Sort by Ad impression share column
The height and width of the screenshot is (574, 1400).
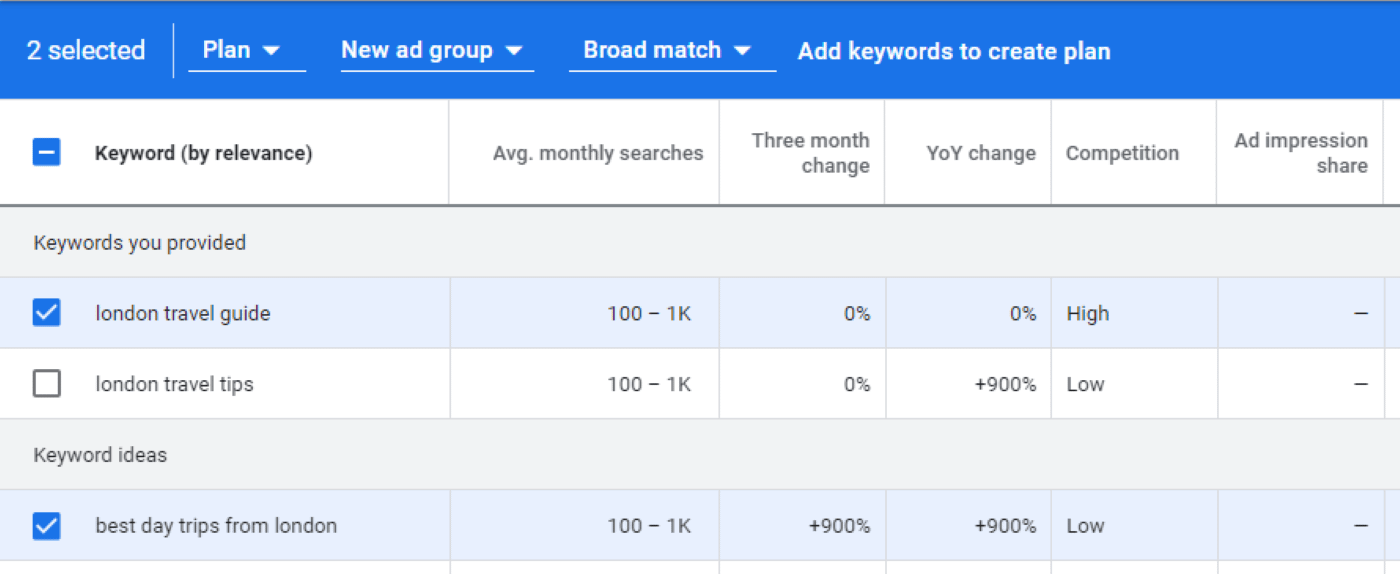(1301, 153)
